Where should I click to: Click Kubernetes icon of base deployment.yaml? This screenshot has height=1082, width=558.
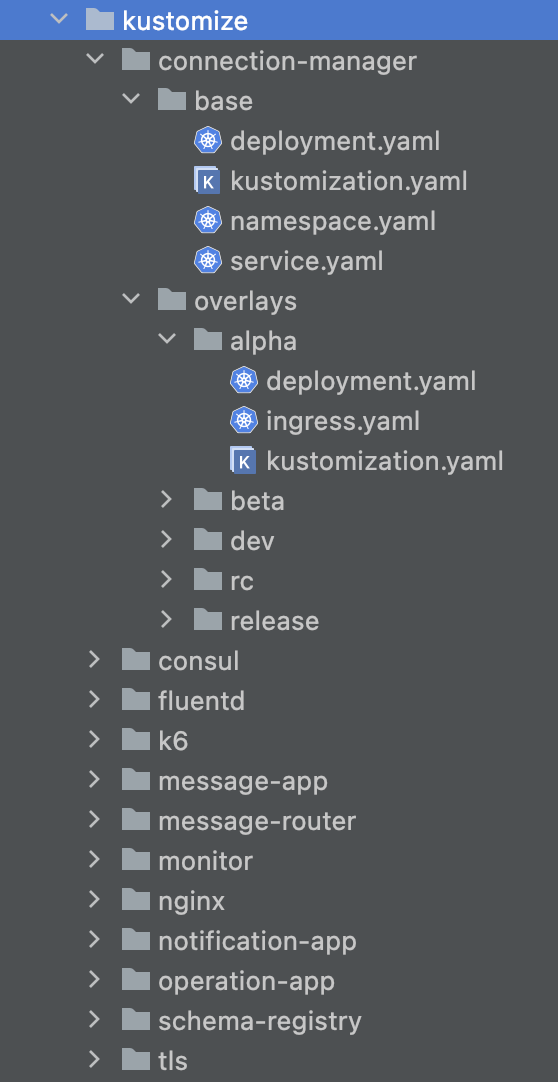pyautogui.click(x=207, y=141)
